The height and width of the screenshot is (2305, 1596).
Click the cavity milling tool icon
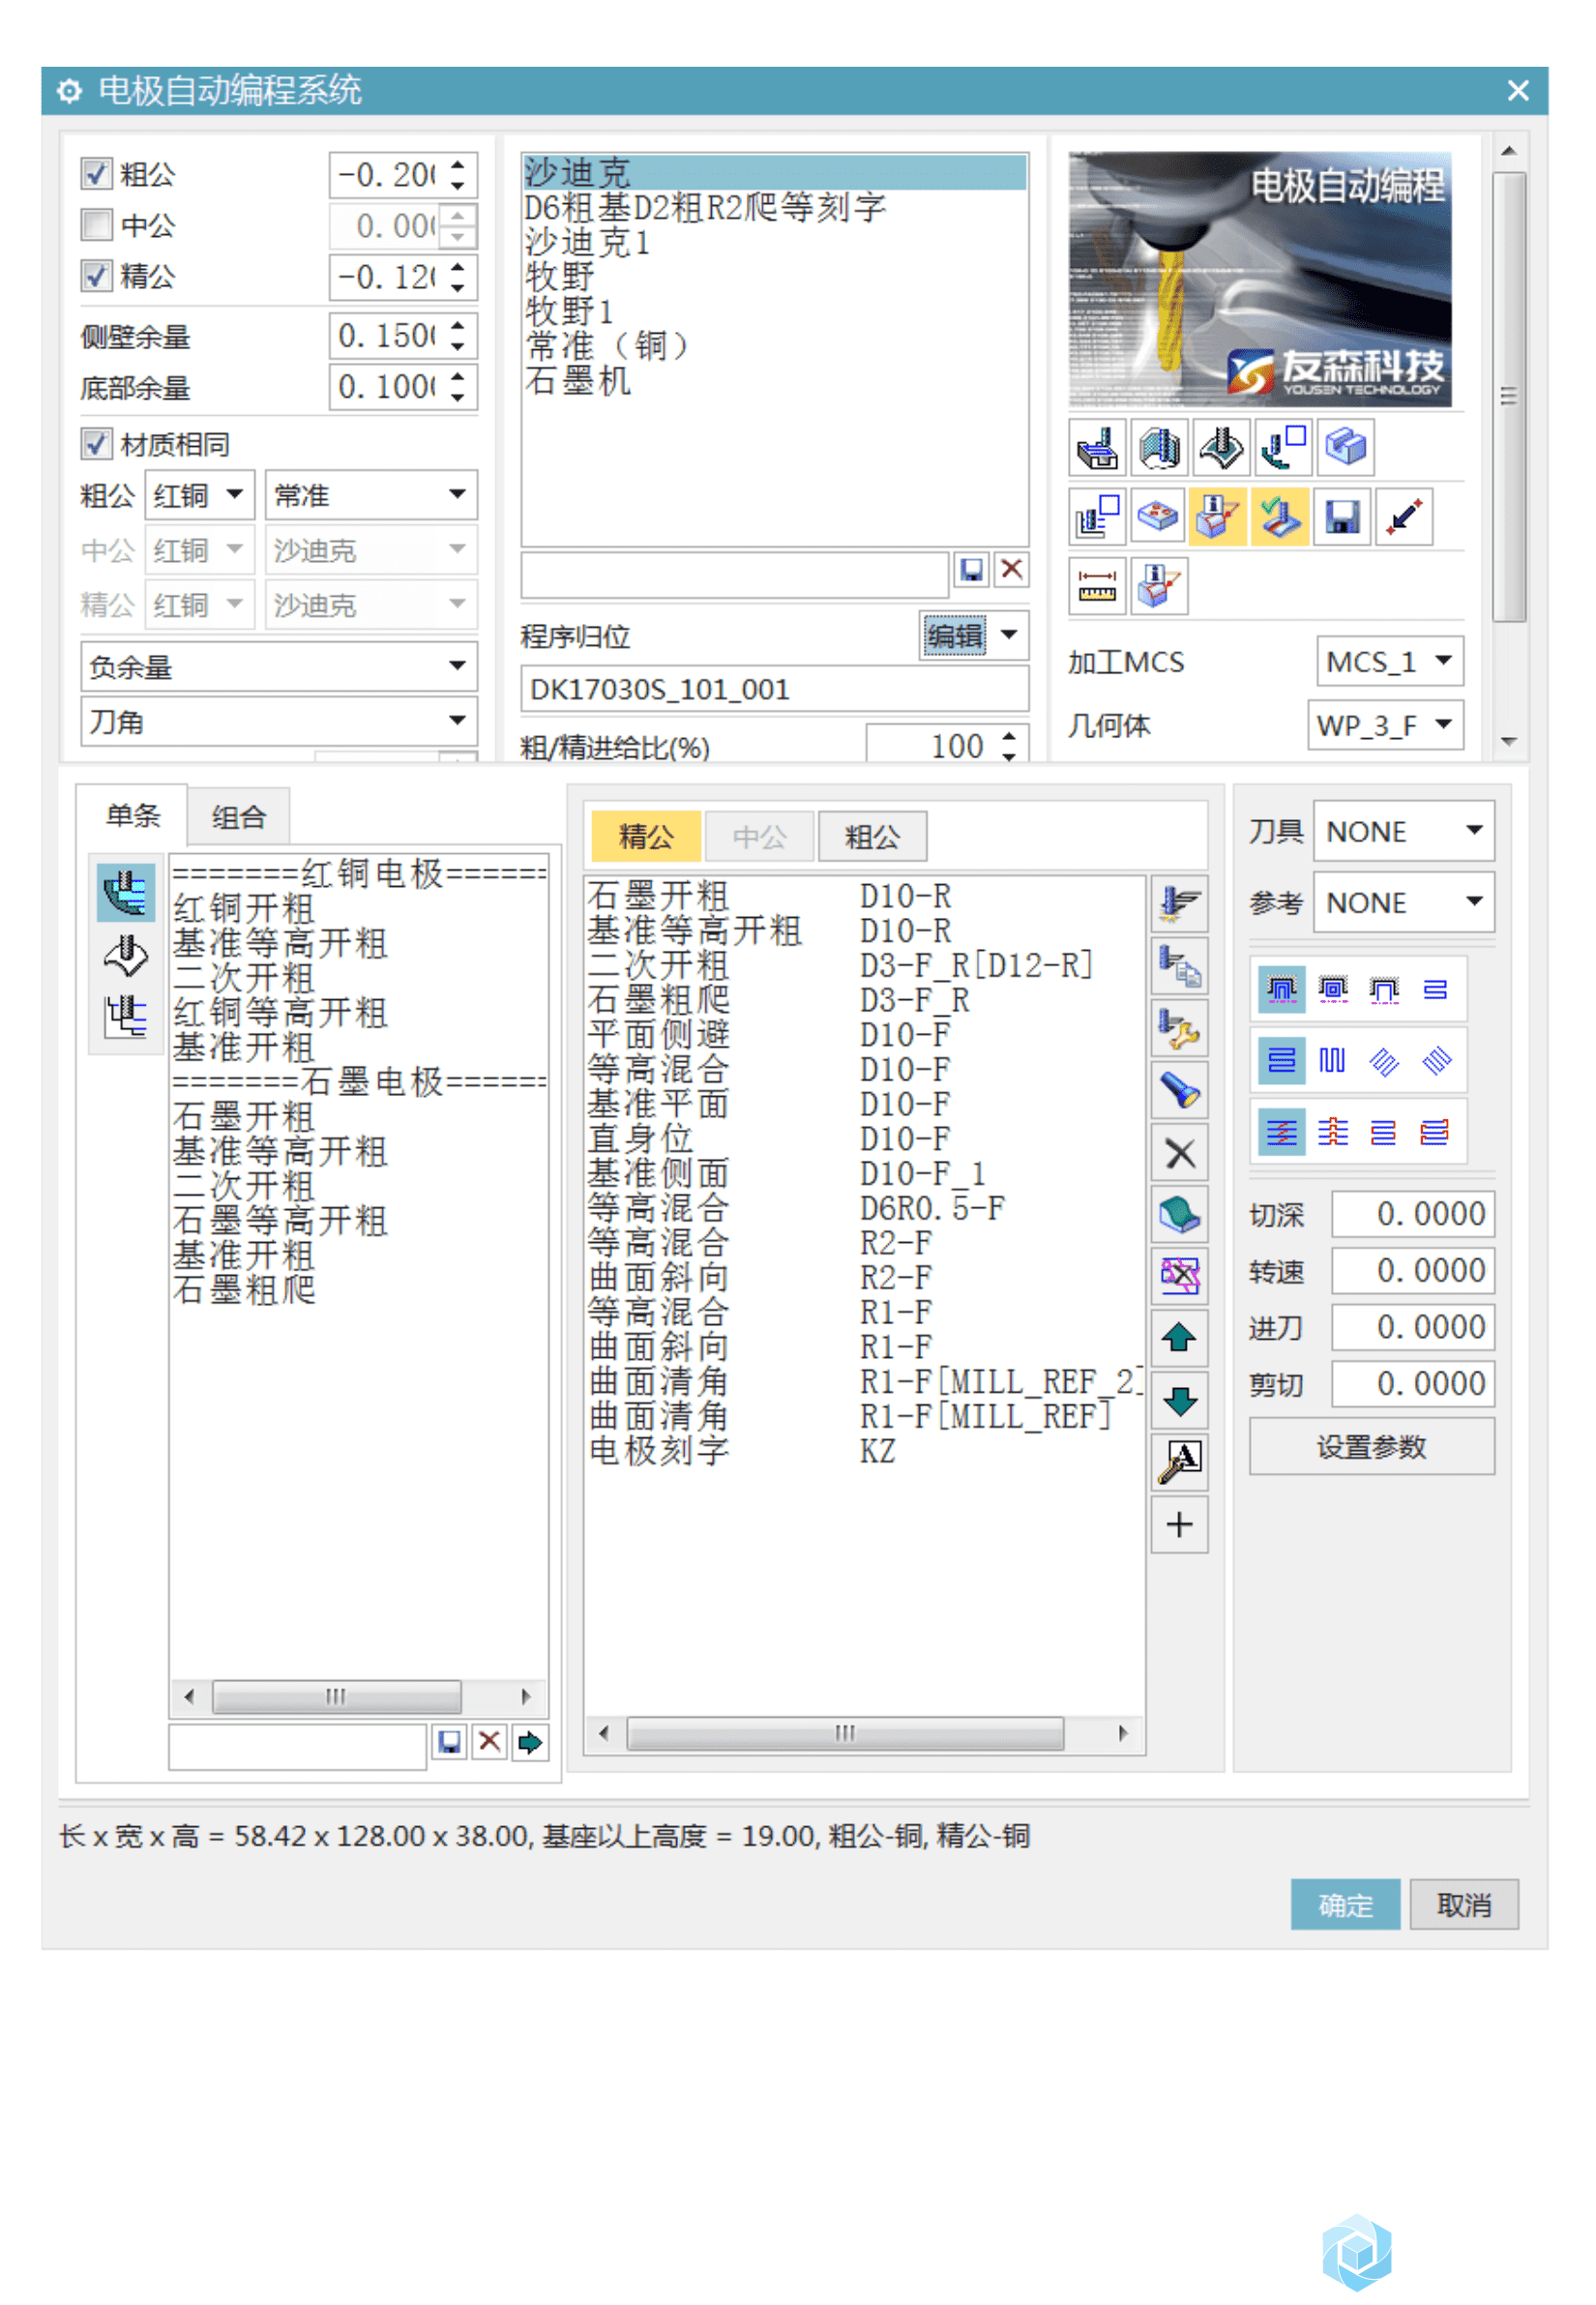1097,447
